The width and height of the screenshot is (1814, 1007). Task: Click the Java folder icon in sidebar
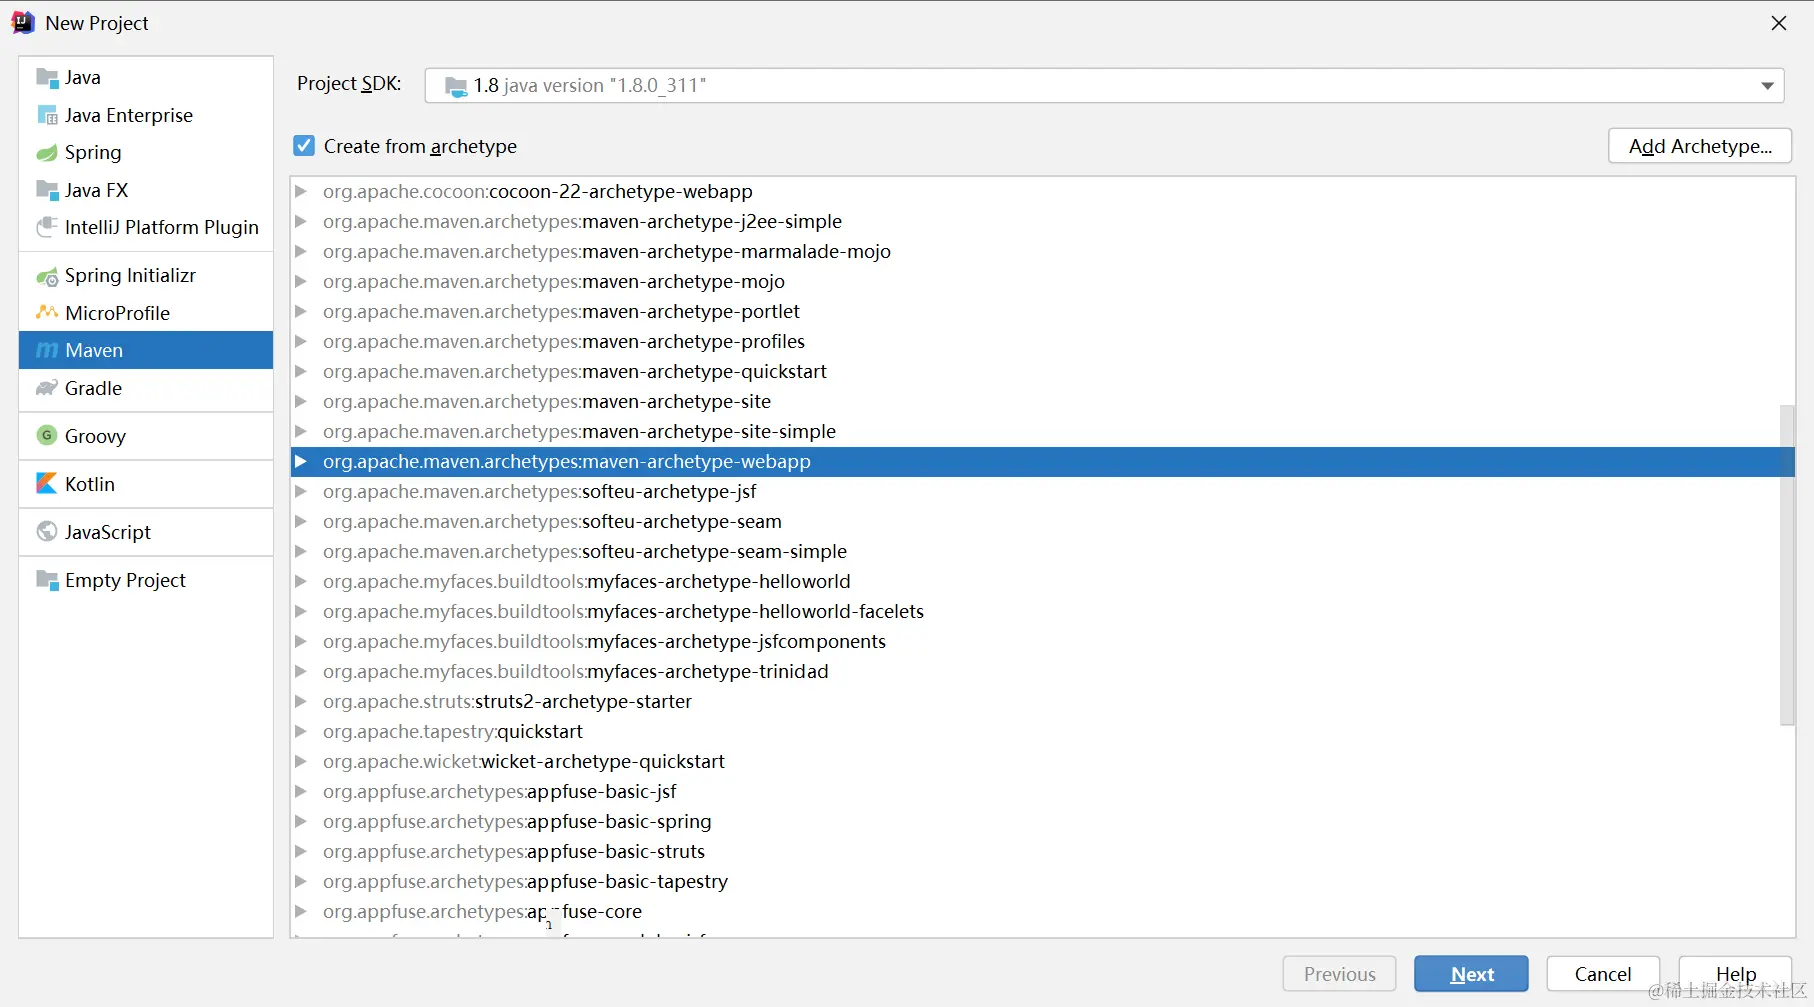(47, 78)
